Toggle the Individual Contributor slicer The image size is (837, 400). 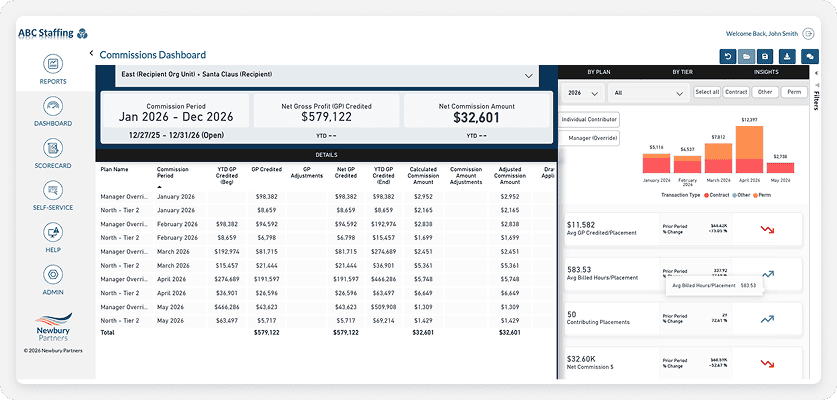tap(589, 120)
